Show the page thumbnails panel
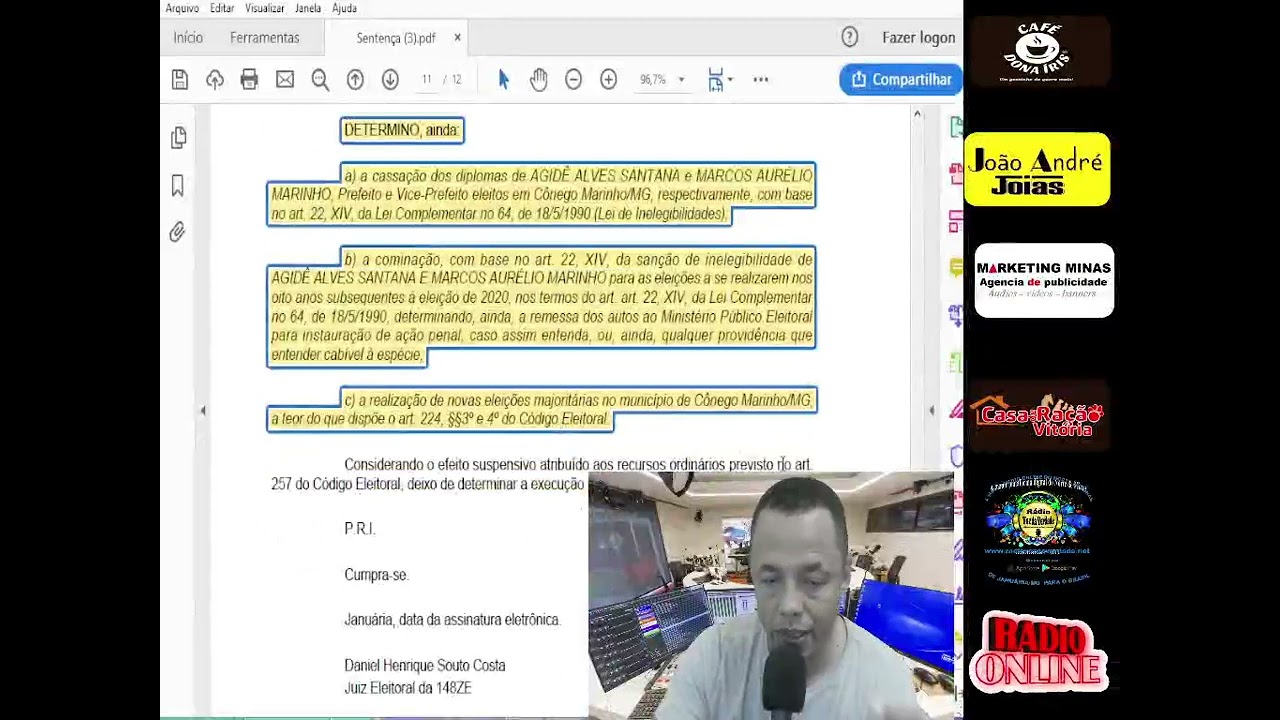The height and width of the screenshot is (720, 1280). (x=179, y=137)
